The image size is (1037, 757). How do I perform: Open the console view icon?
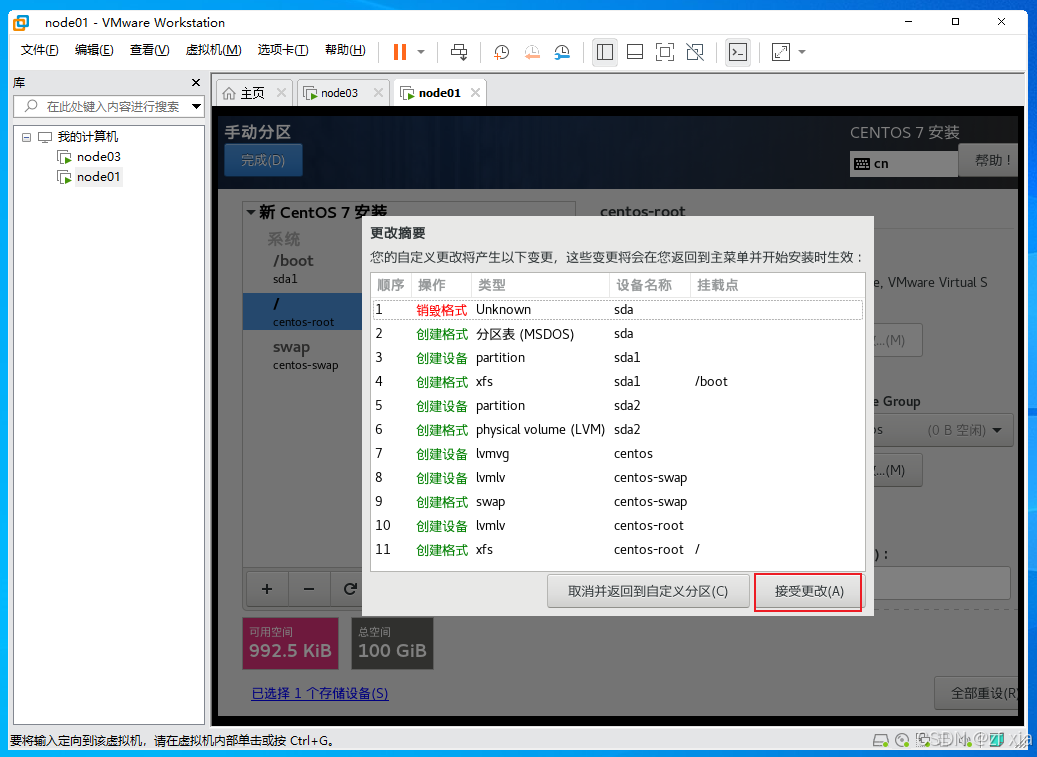pos(737,52)
